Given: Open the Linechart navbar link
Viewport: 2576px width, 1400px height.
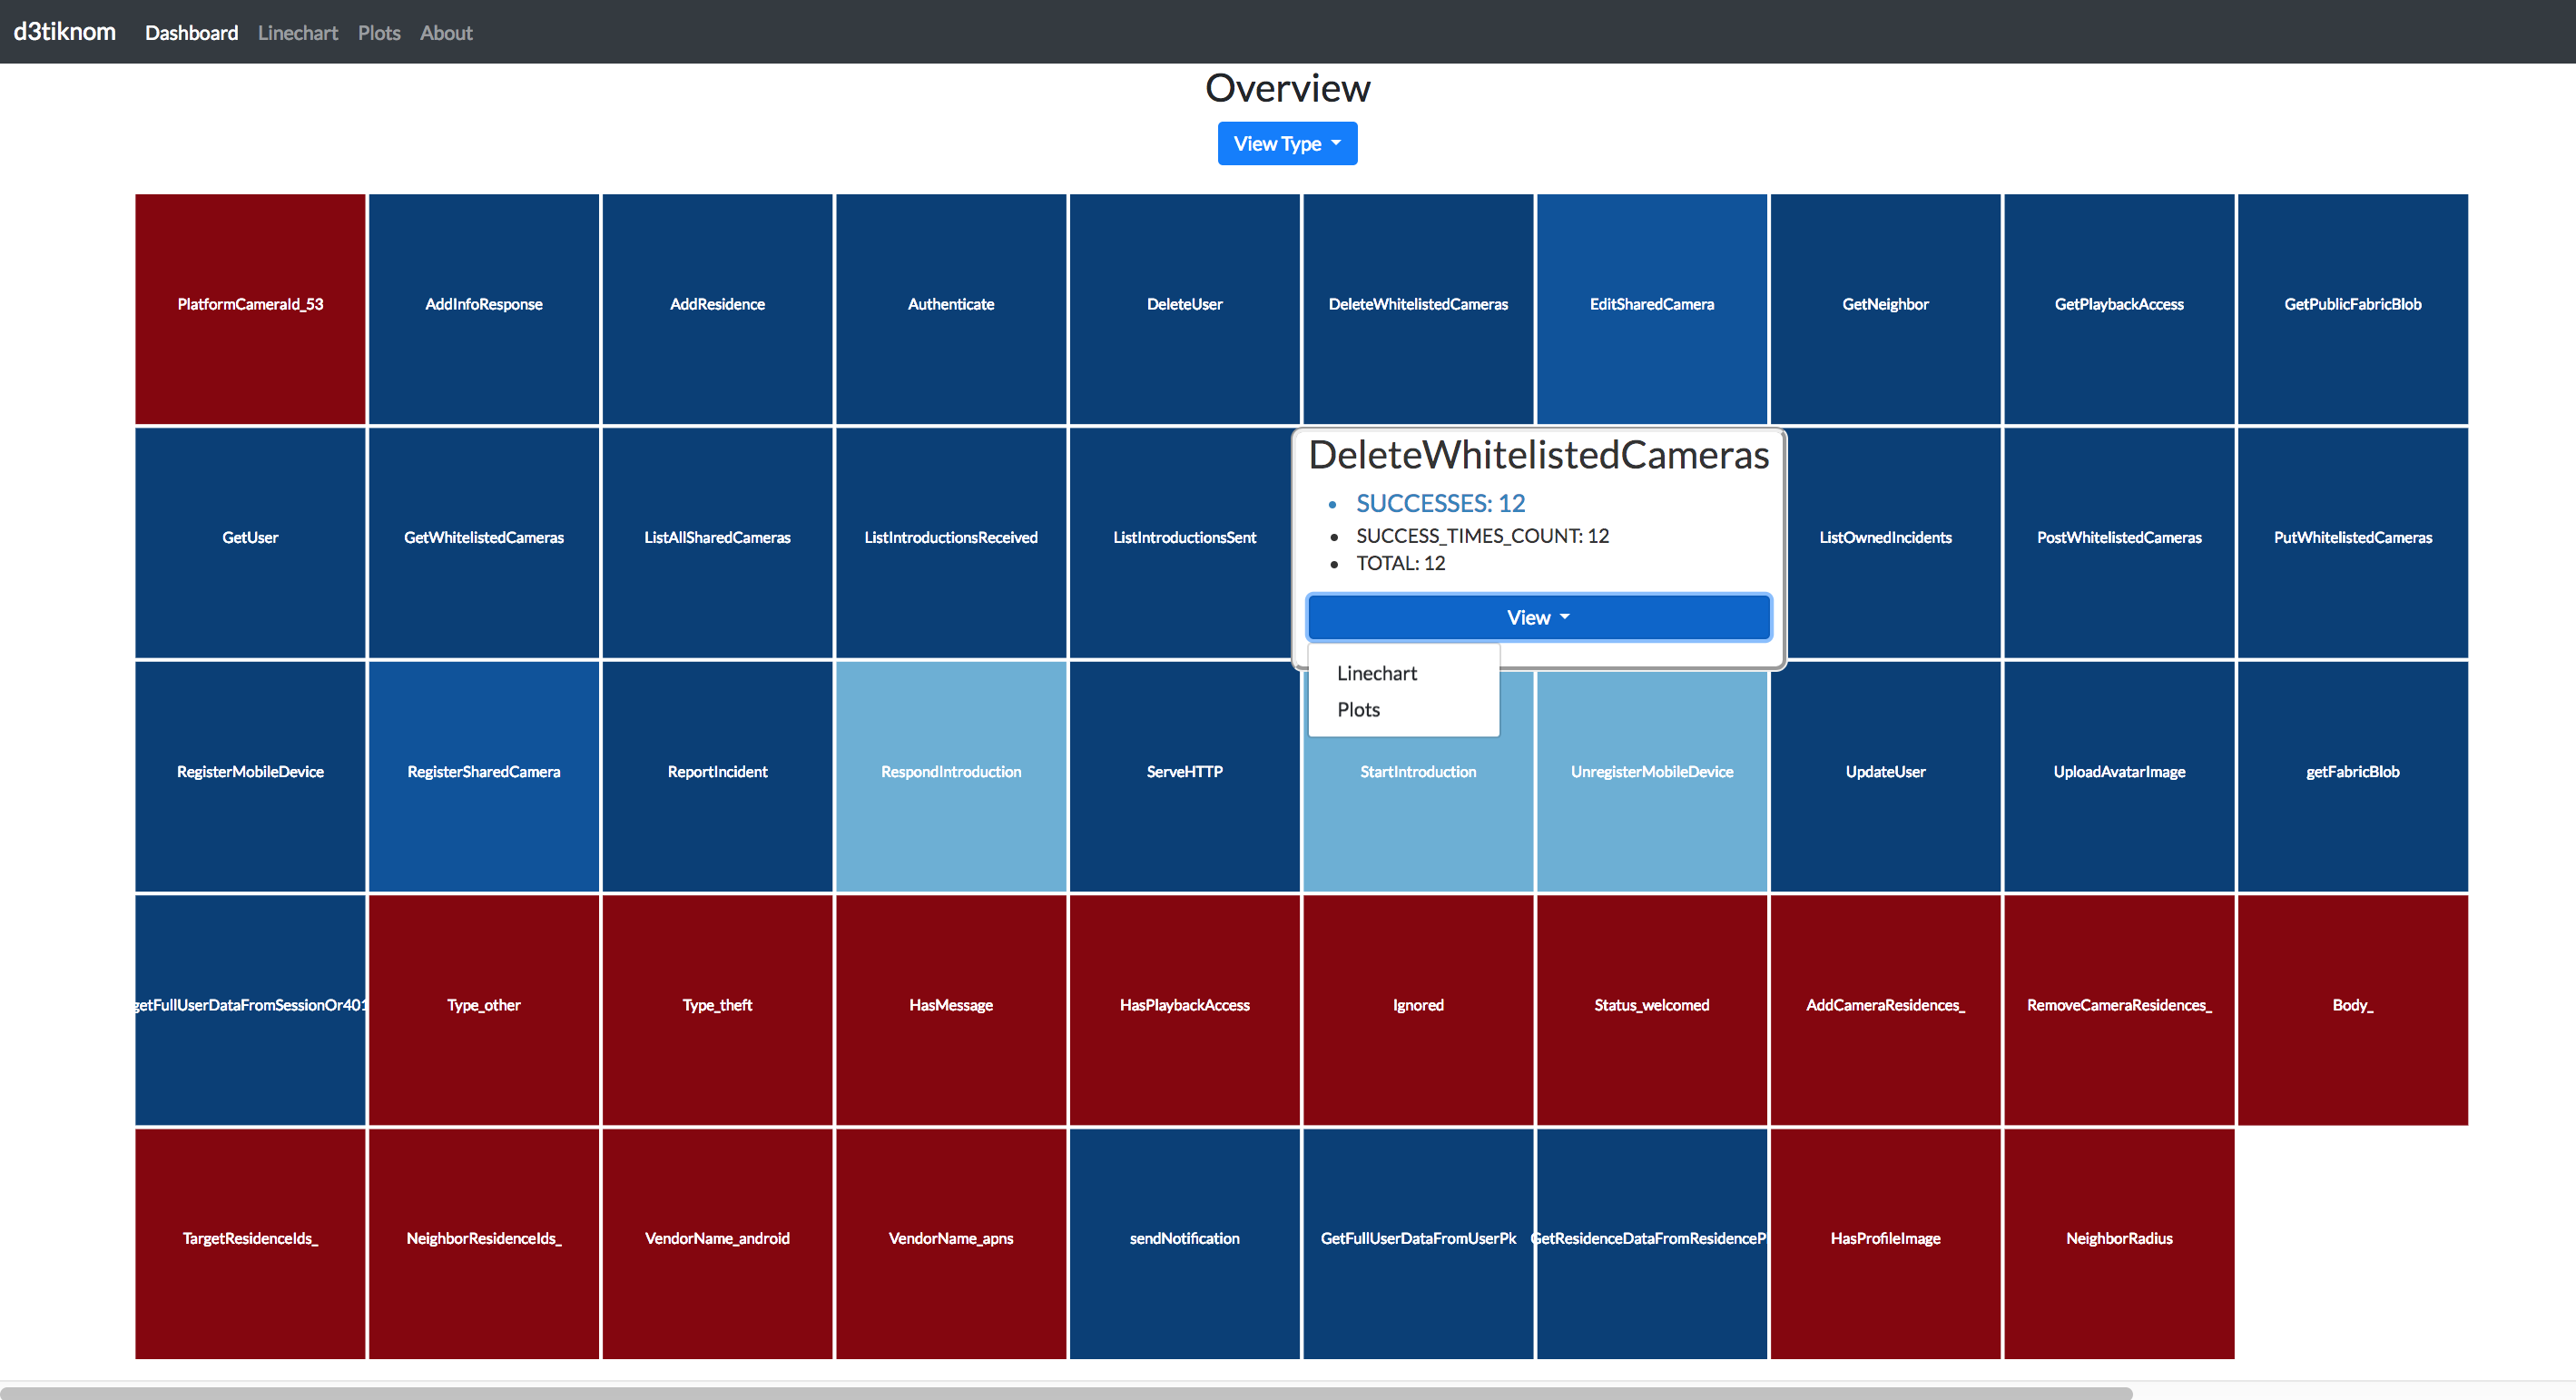Looking at the screenshot, I should tap(298, 33).
